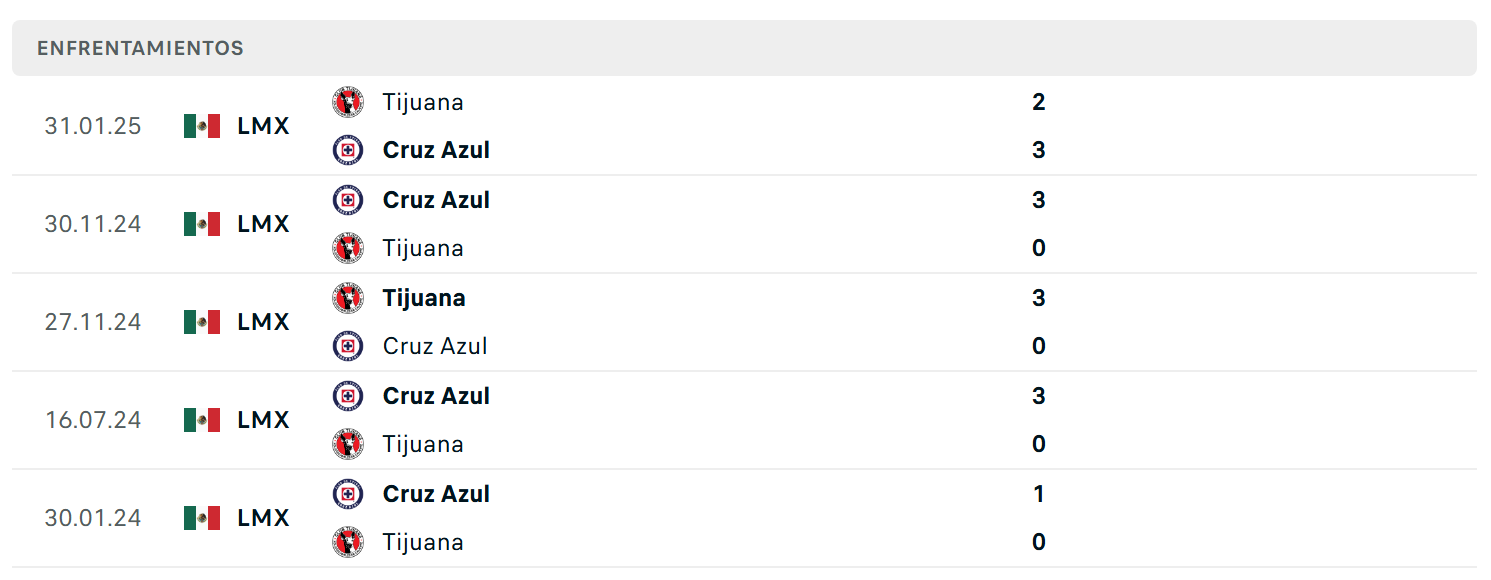Open the LMX league link for 27.11.24

tap(263, 322)
